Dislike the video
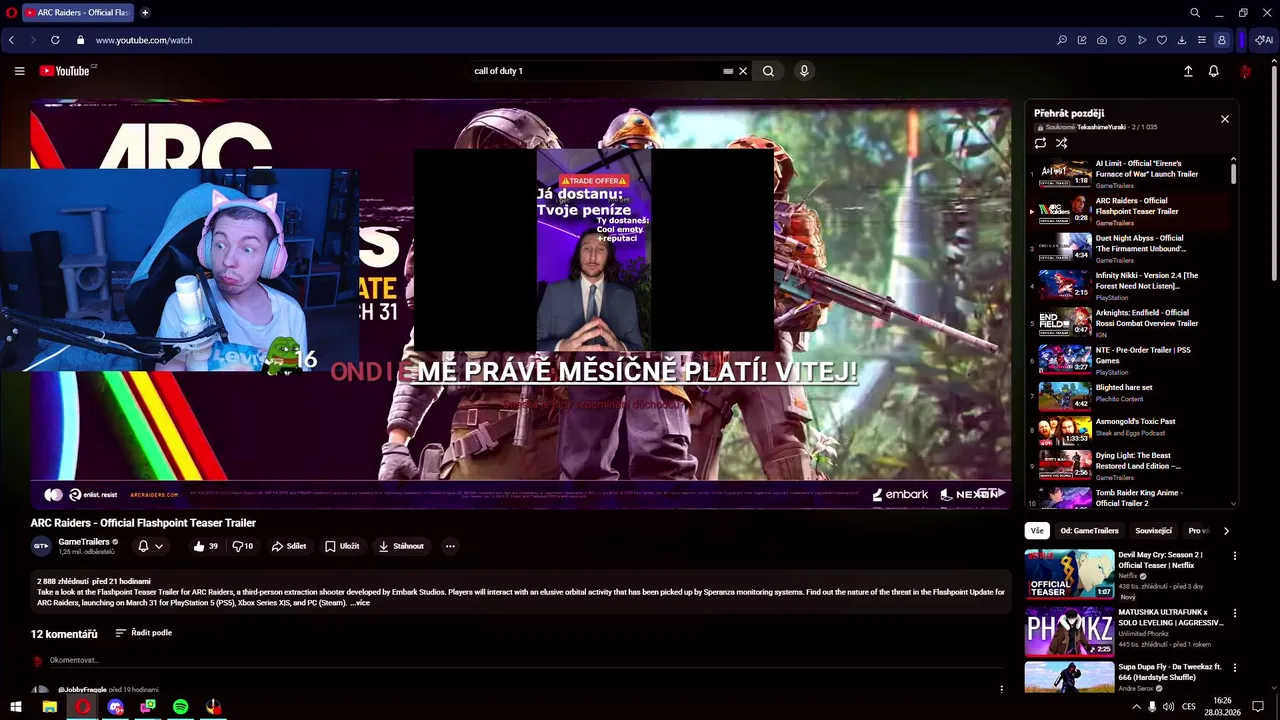Screen dimensions: 1280x720 point(243,546)
